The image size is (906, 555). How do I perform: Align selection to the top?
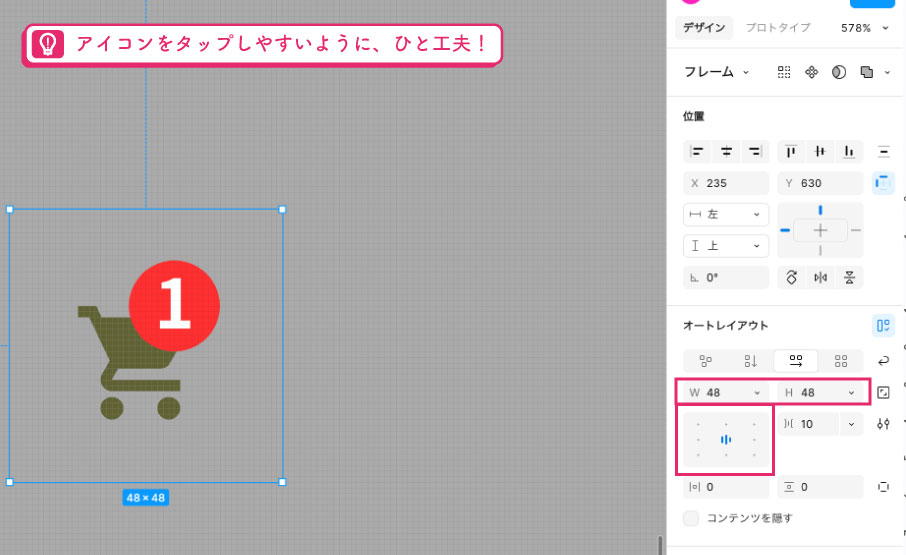[x=791, y=151]
